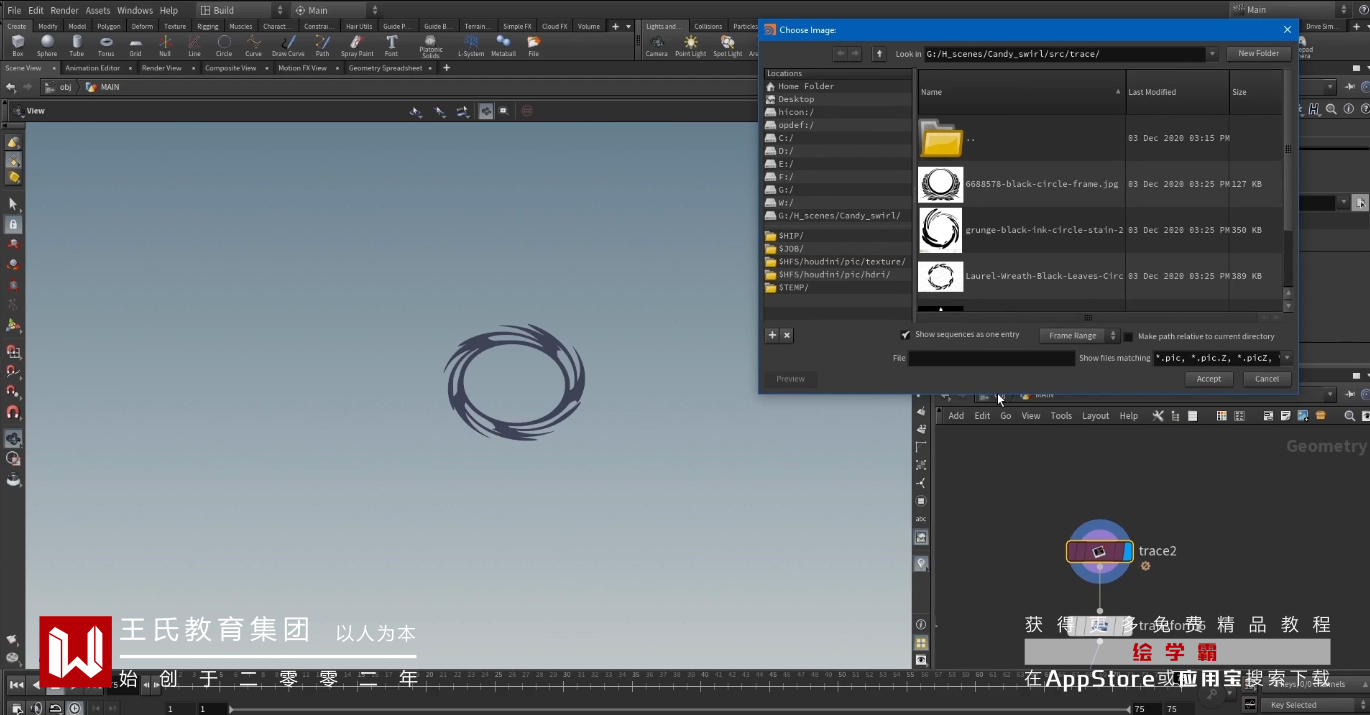
Task: Open the Render menu
Action: click(x=64, y=10)
